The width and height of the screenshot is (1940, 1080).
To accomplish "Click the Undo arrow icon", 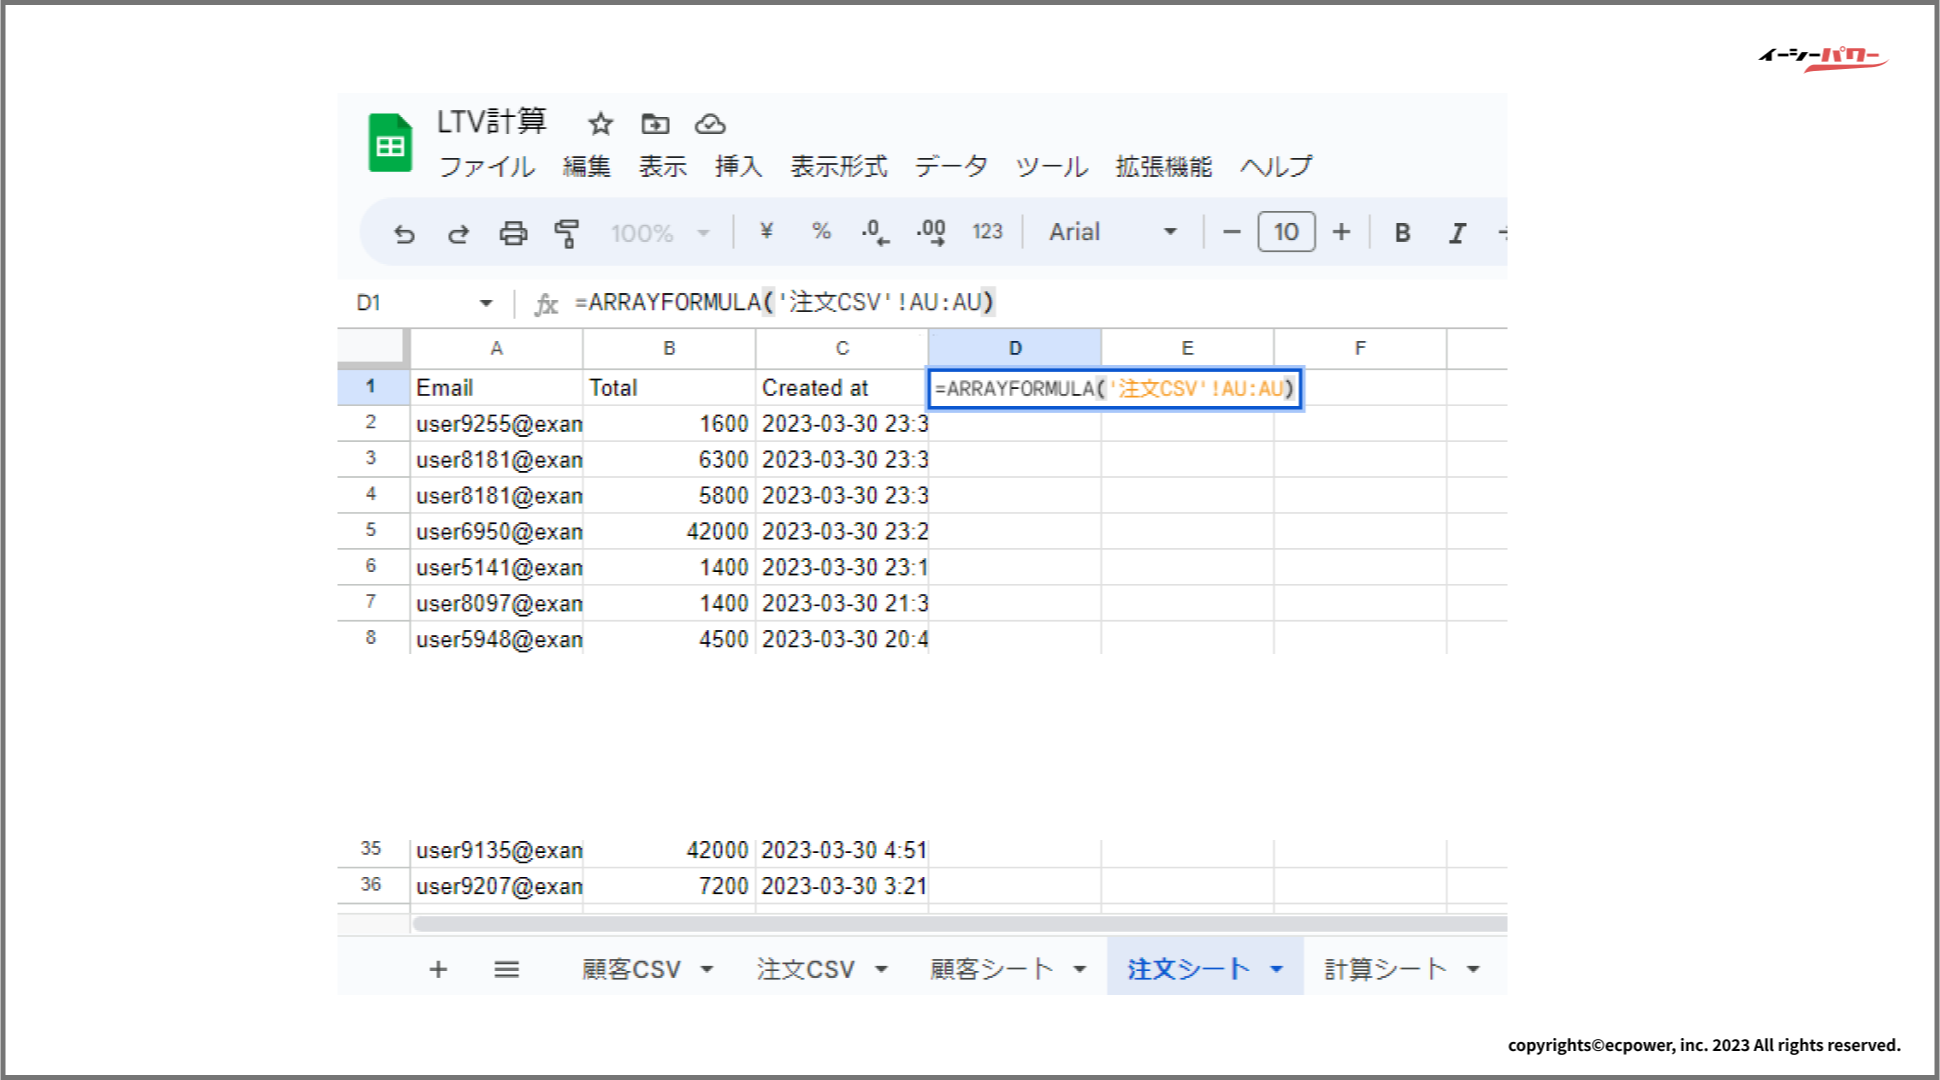I will tap(404, 233).
